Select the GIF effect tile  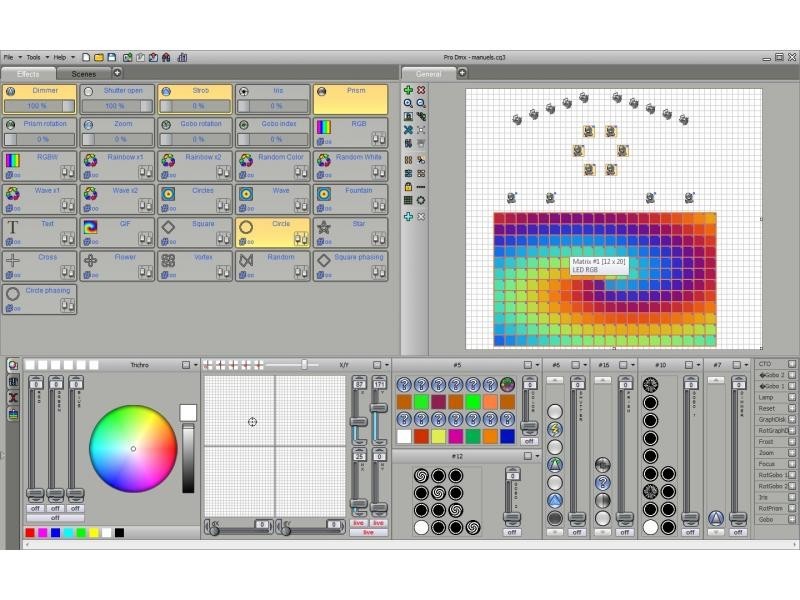[x=117, y=233]
